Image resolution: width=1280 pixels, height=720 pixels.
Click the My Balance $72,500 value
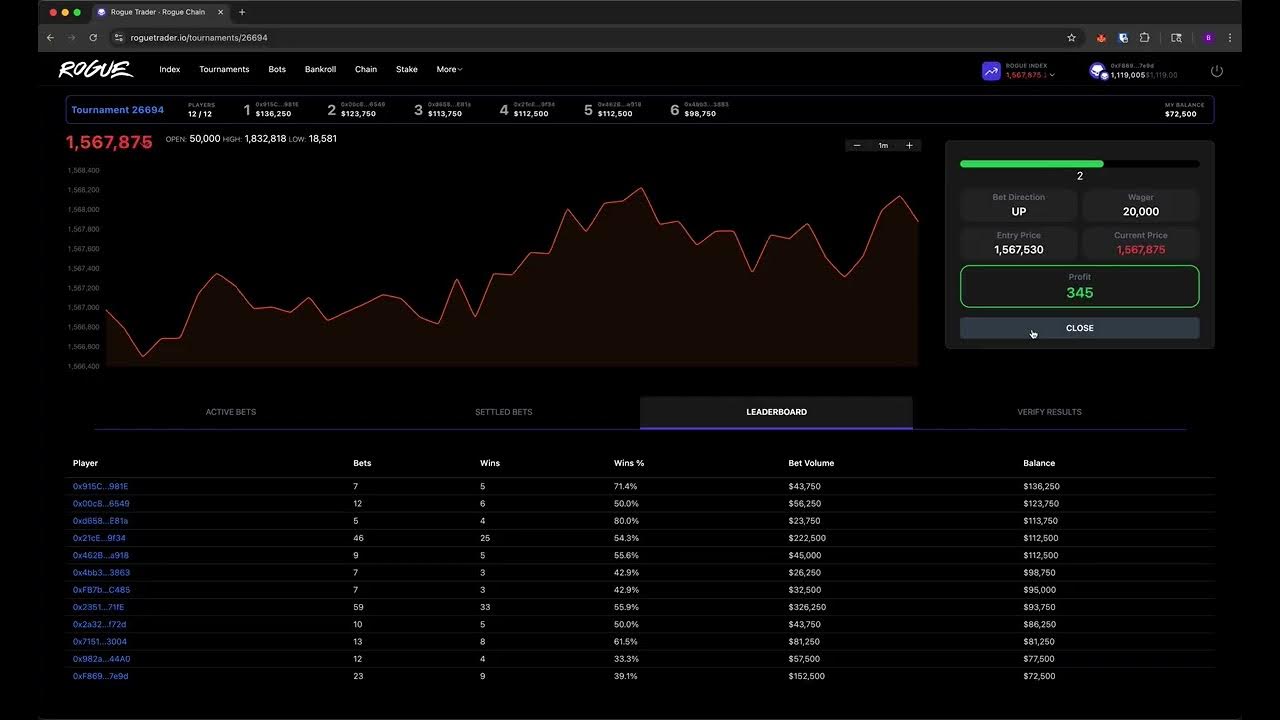1181,114
